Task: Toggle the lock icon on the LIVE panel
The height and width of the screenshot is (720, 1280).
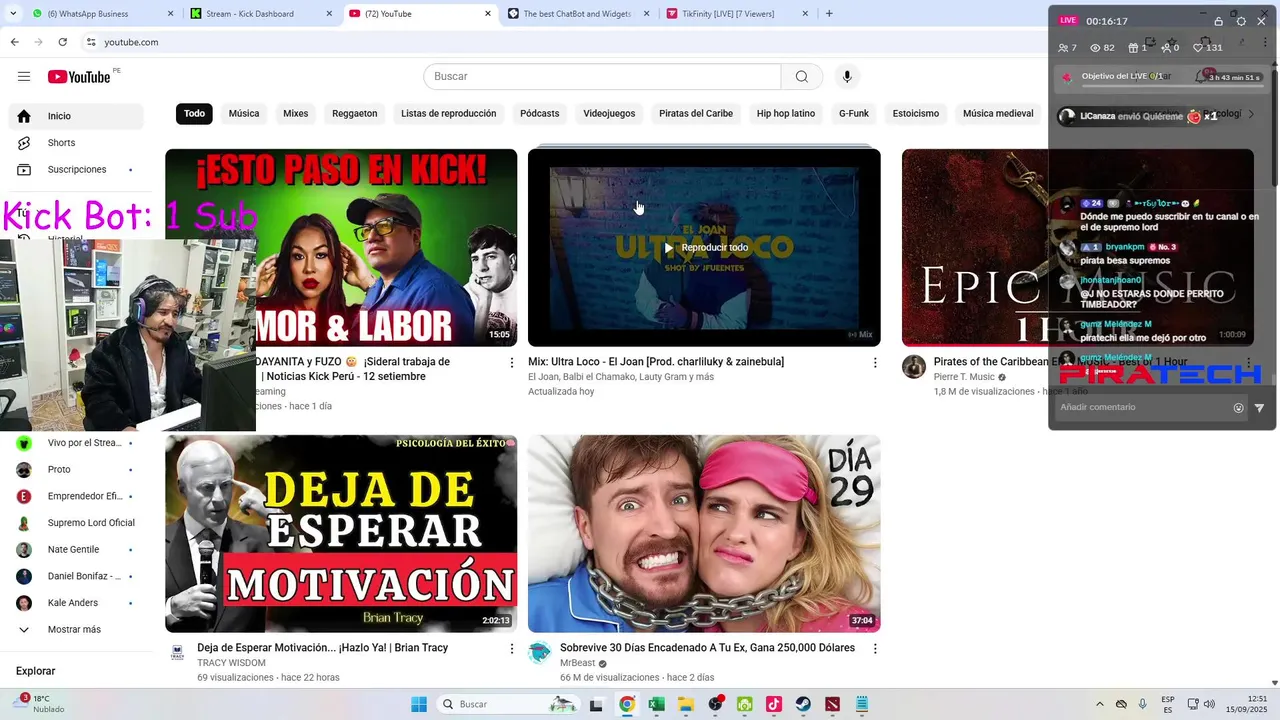Action: (1218, 21)
